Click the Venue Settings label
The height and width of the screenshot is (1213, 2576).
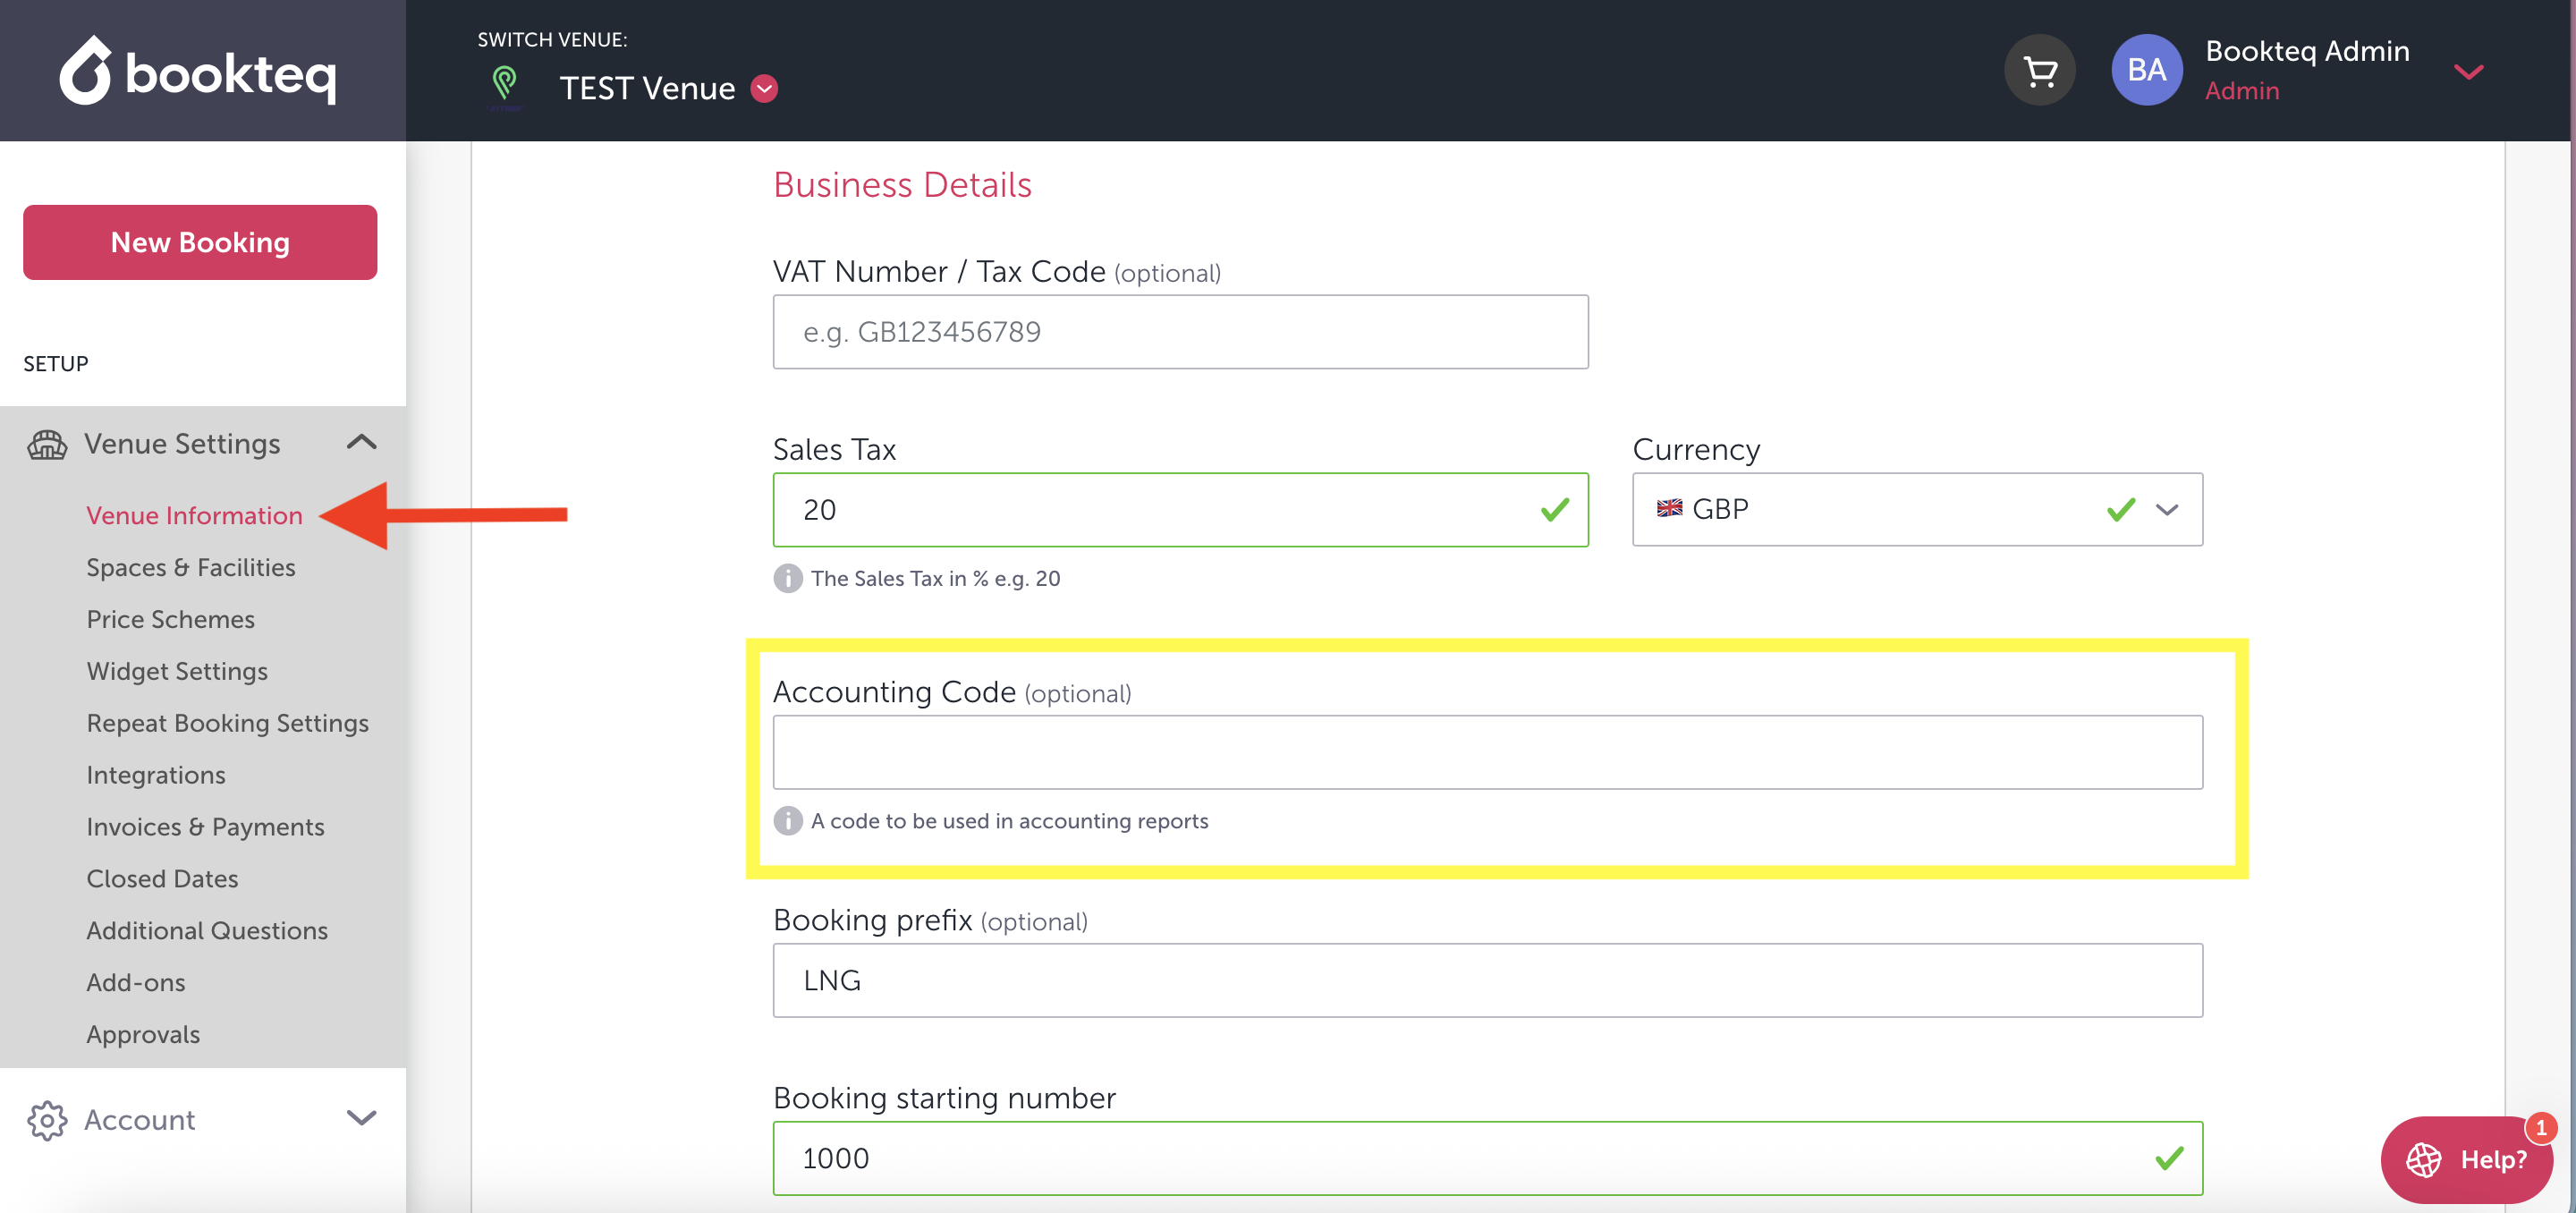[x=182, y=444]
